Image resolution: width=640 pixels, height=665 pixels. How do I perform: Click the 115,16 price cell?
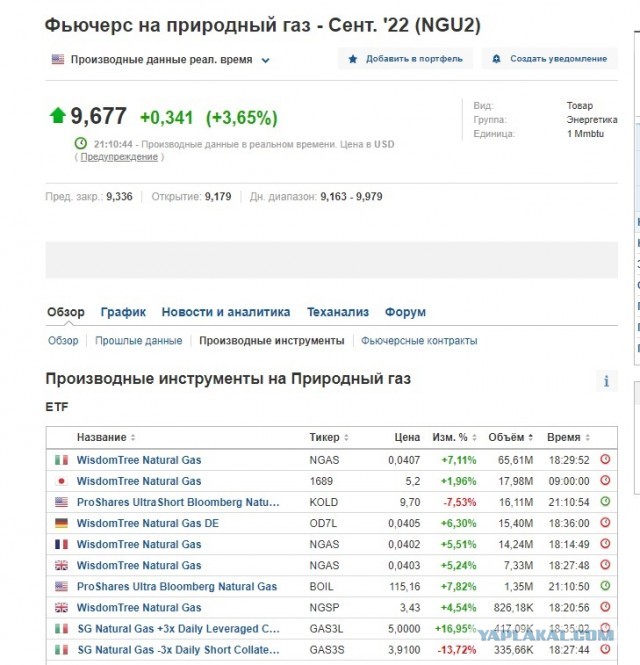(x=405, y=587)
